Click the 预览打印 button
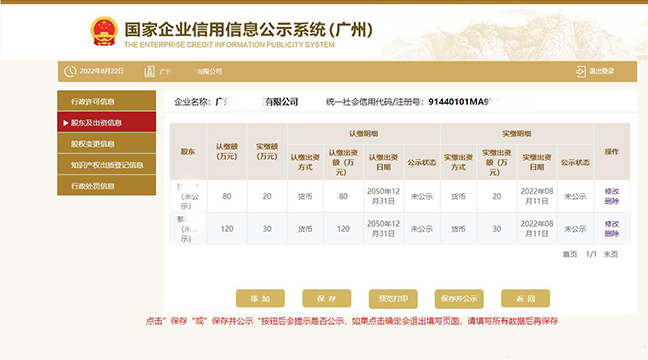This screenshot has width=648, height=360. point(393,298)
